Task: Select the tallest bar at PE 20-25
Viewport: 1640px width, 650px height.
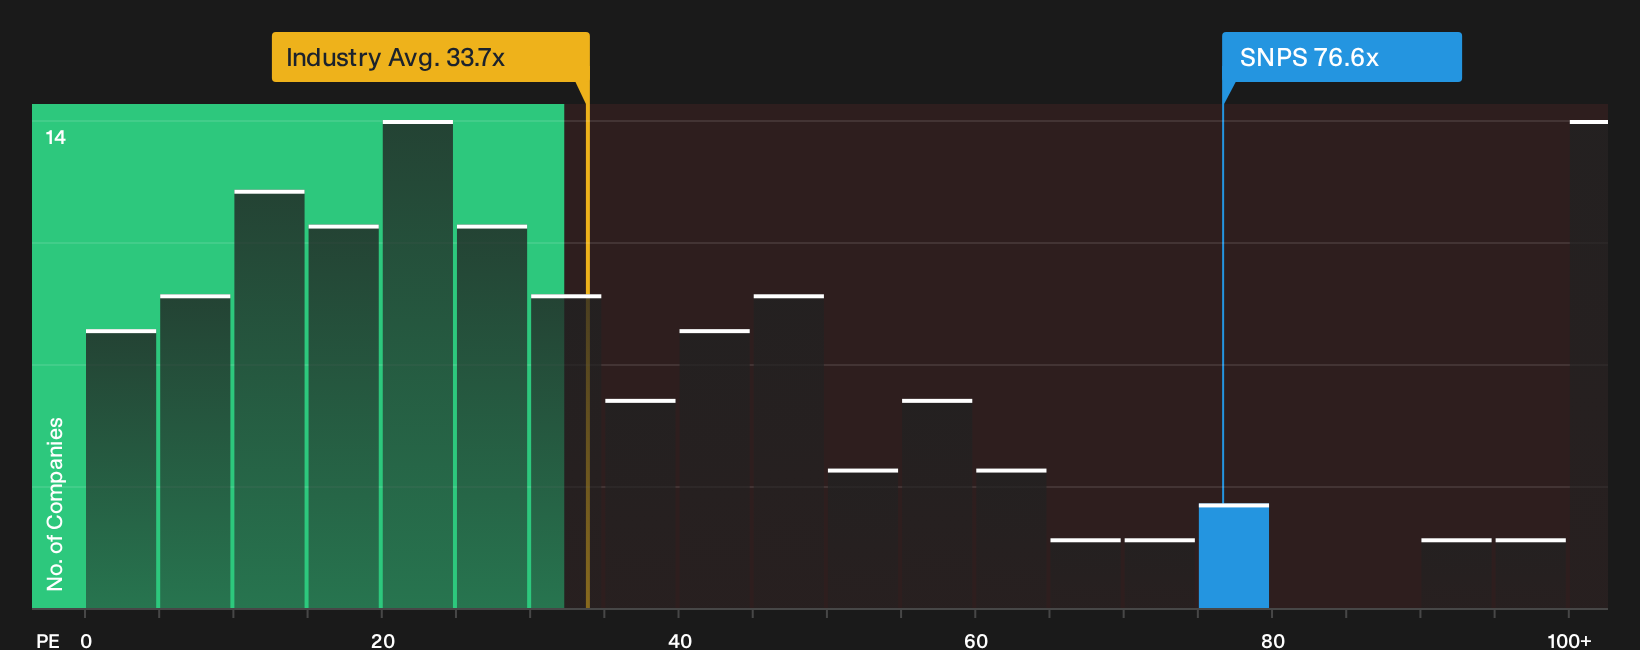Action: tap(418, 364)
